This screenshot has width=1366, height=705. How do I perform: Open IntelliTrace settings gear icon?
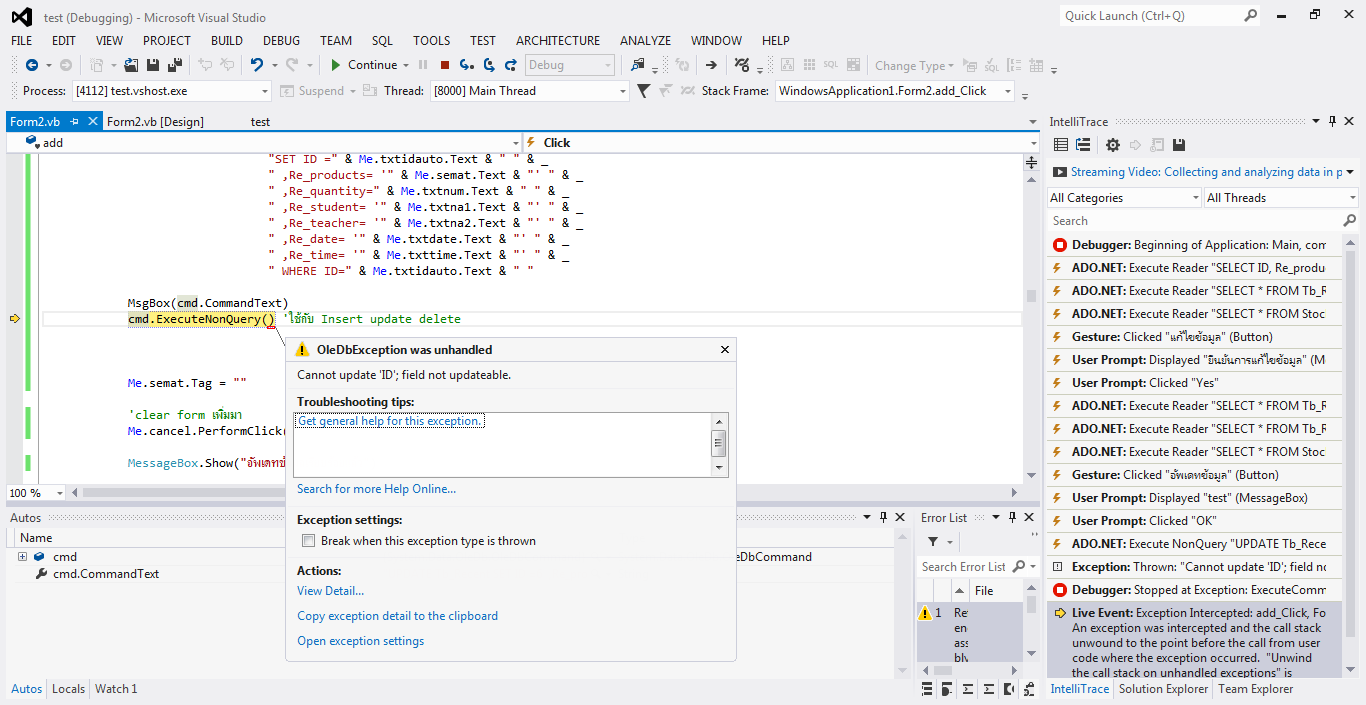click(x=1112, y=146)
